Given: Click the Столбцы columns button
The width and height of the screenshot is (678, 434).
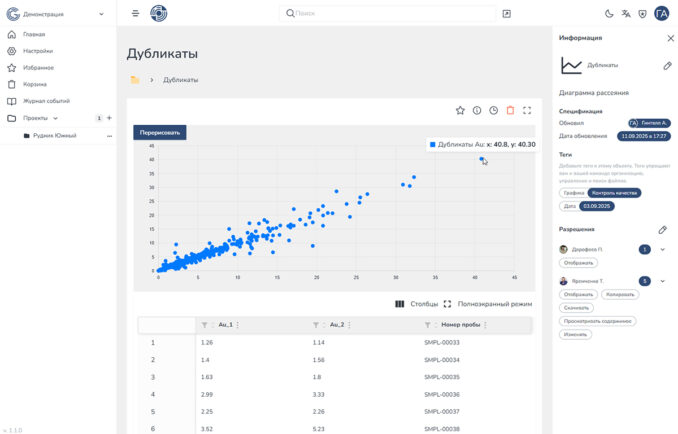Looking at the screenshot, I should tap(417, 304).
